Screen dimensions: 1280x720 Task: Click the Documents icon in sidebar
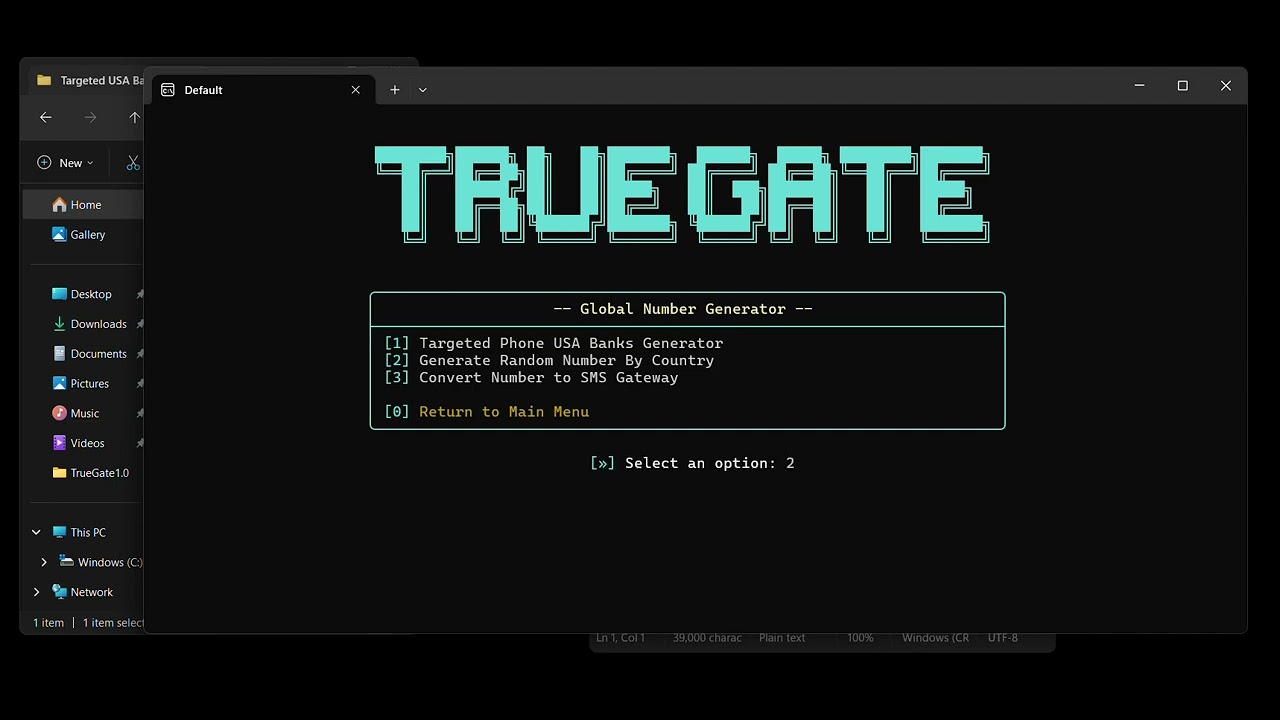pyautogui.click(x=59, y=354)
